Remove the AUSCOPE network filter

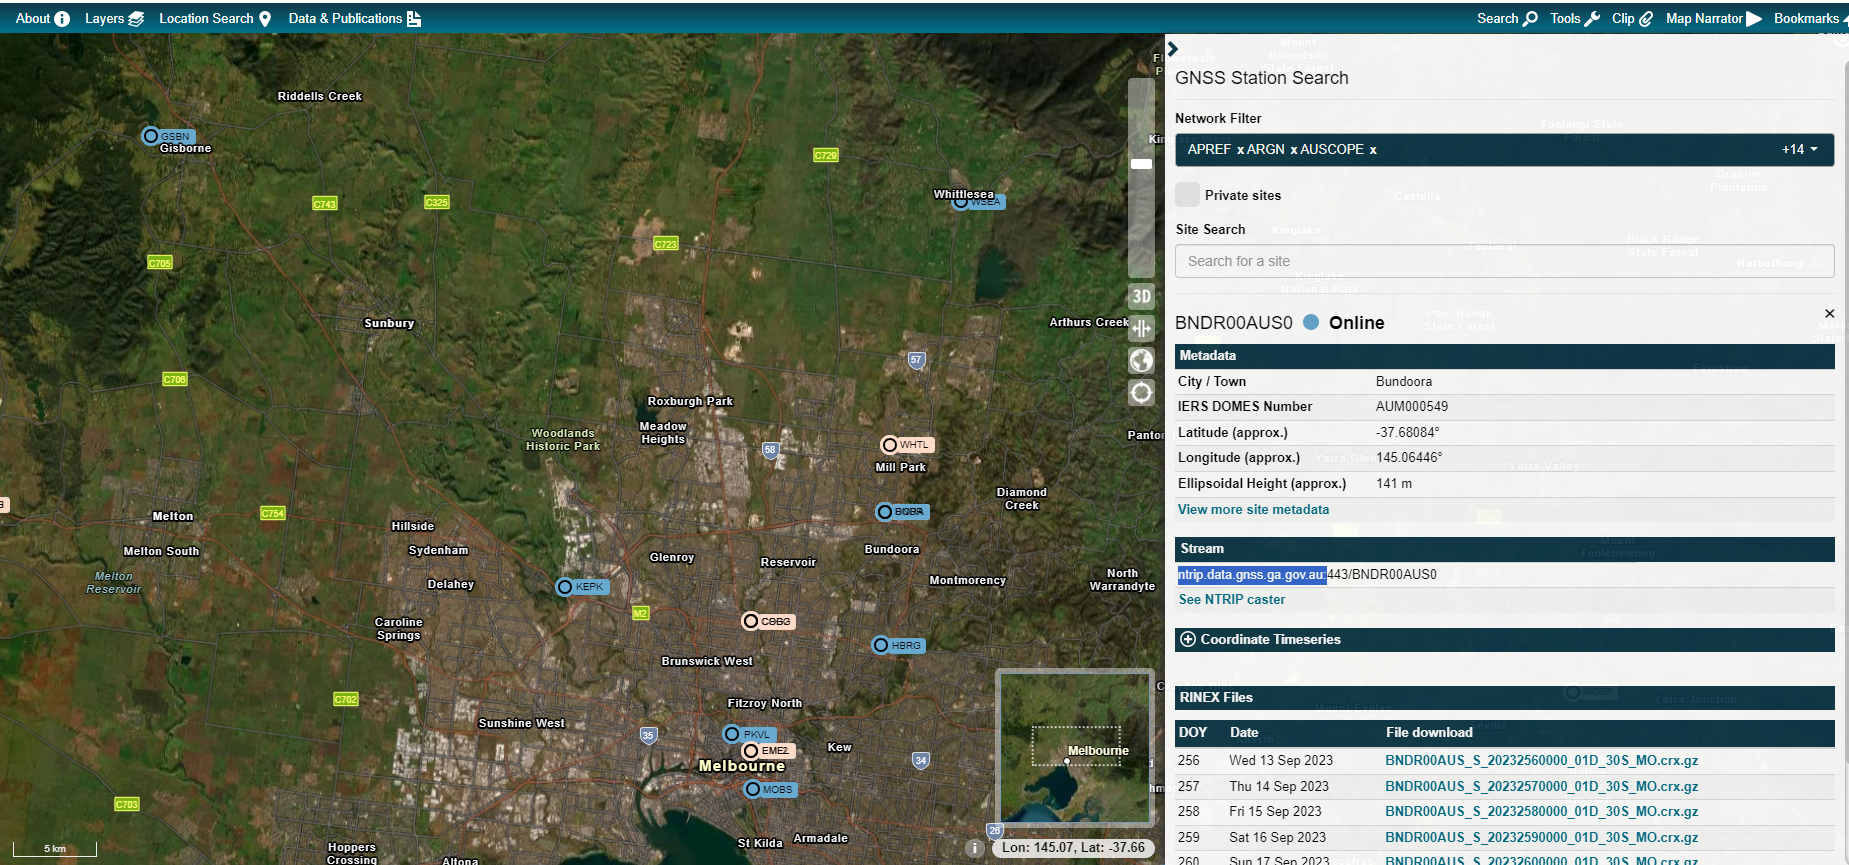click(x=1373, y=150)
